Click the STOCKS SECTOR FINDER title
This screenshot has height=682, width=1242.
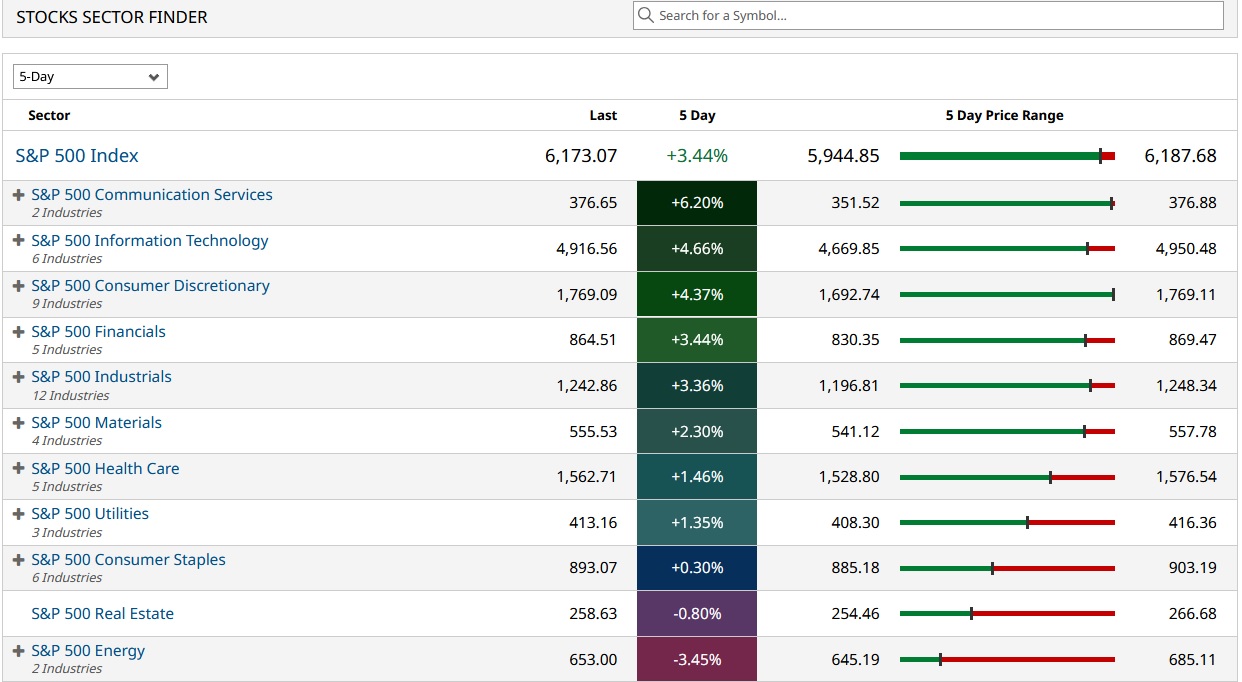[112, 18]
